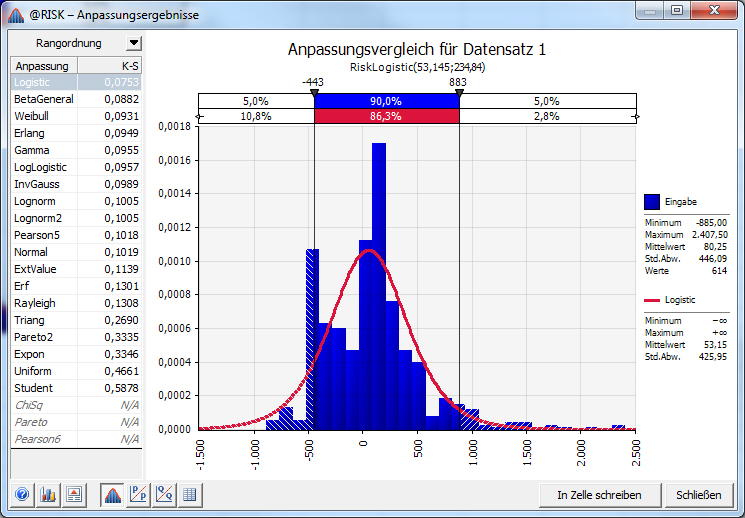Viewport: 745px width, 518px height.
Task: Click the Anpassung column header
Action: [44, 66]
